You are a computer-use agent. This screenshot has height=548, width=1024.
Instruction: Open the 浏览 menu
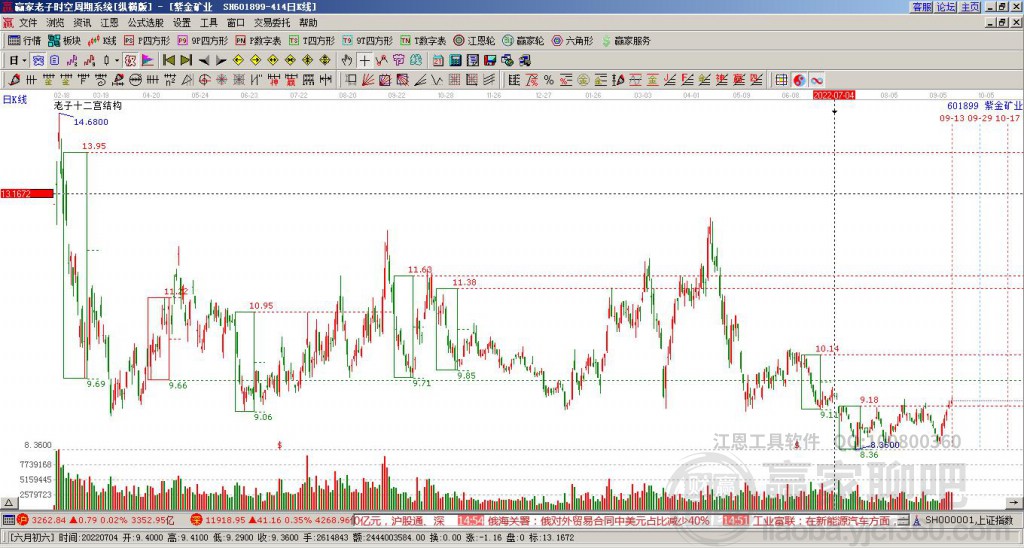[x=56, y=23]
